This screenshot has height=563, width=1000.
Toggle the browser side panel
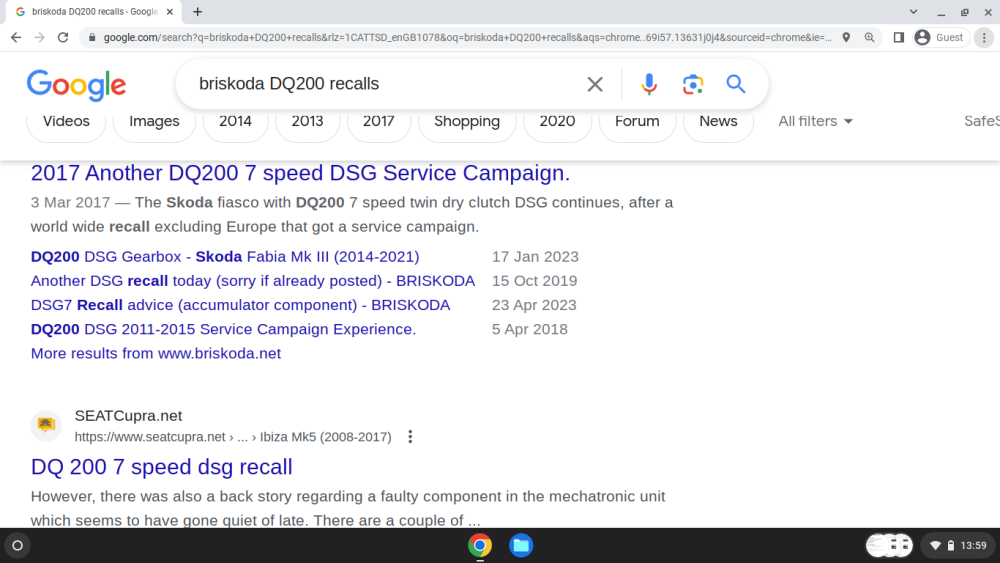point(899,38)
